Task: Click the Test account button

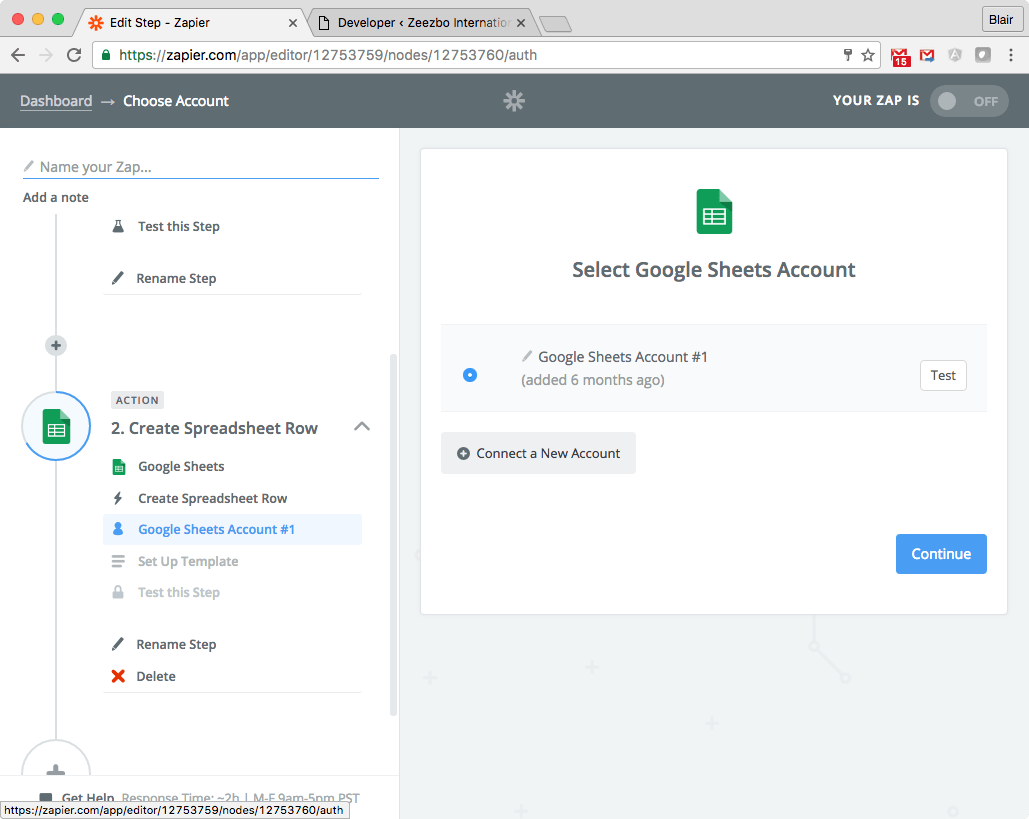Action: [x=943, y=375]
